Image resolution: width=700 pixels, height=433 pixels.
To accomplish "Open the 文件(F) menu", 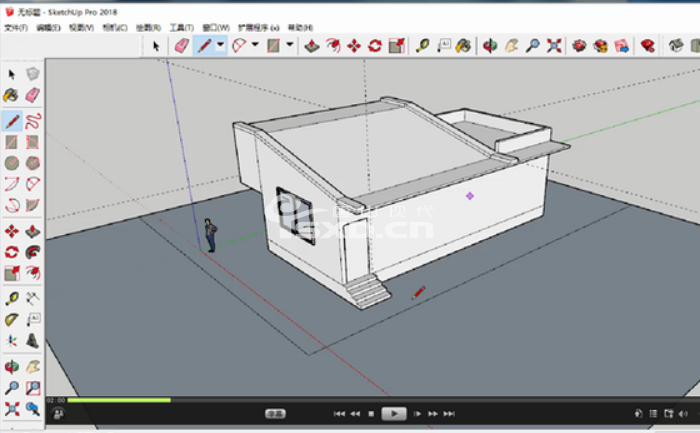I will pyautogui.click(x=16, y=28).
